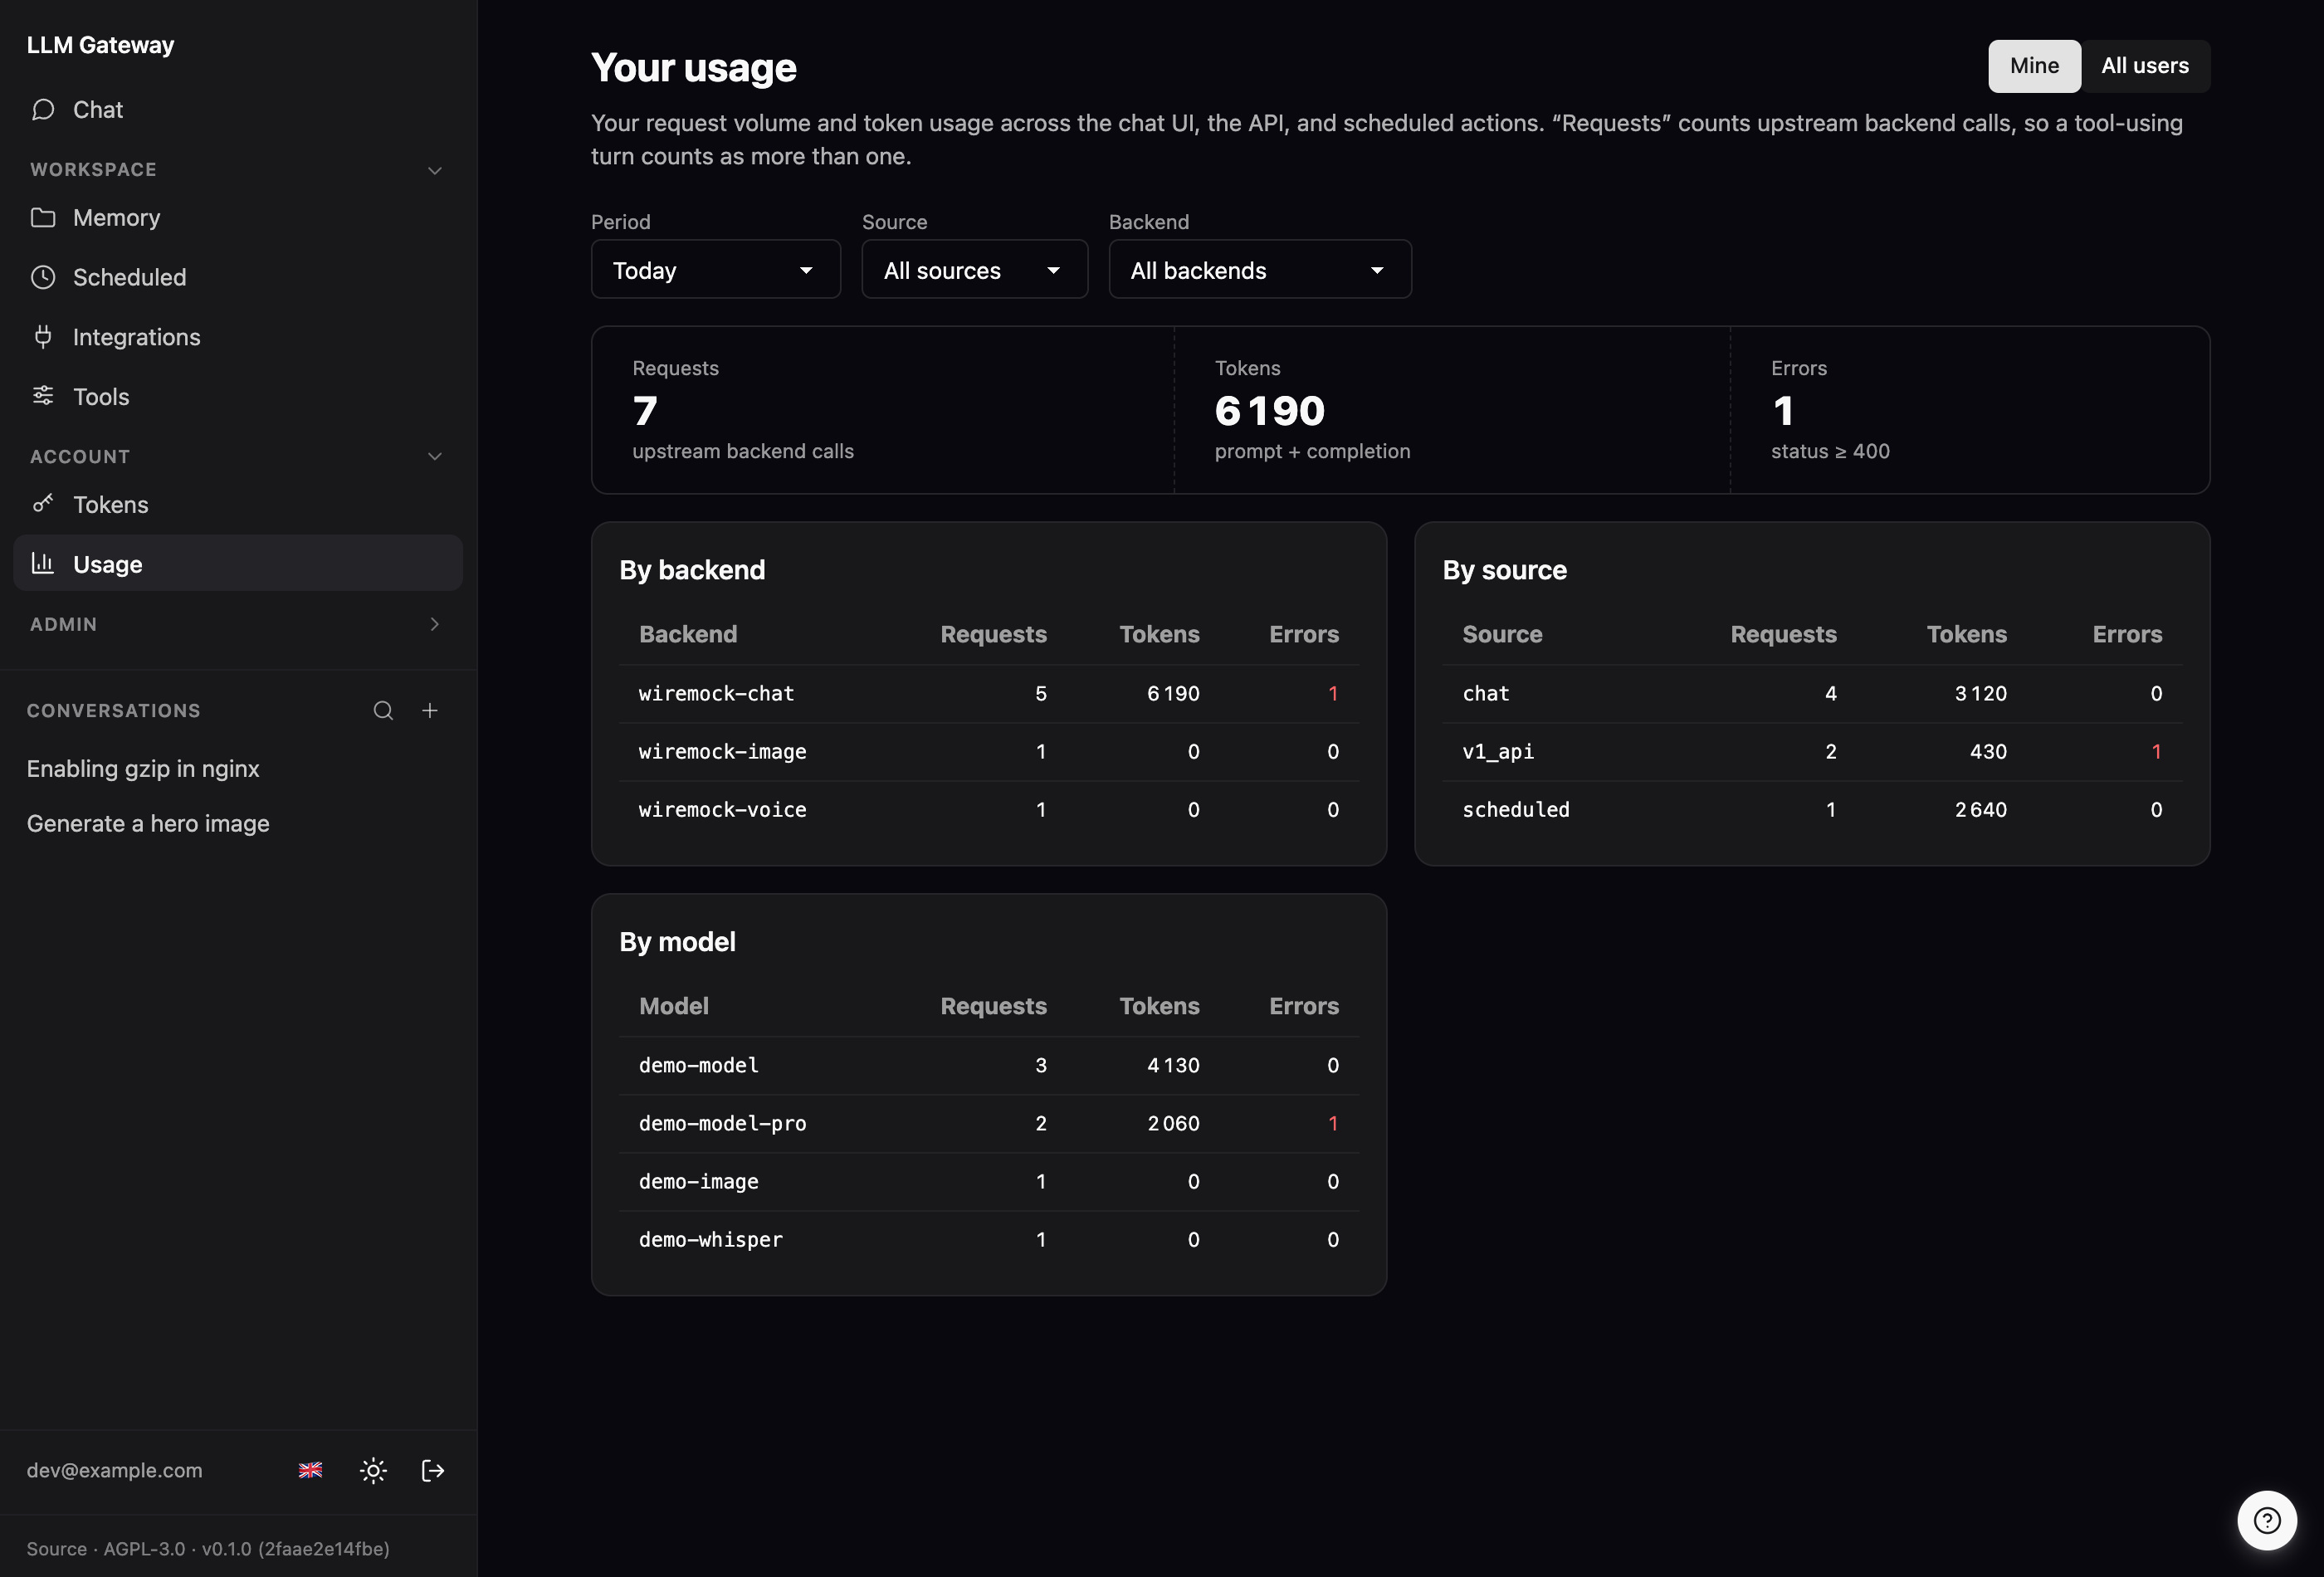Image resolution: width=2324 pixels, height=1577 pixels.
Task: Open the Period dropdown showing Today
Action: (715, 269)
